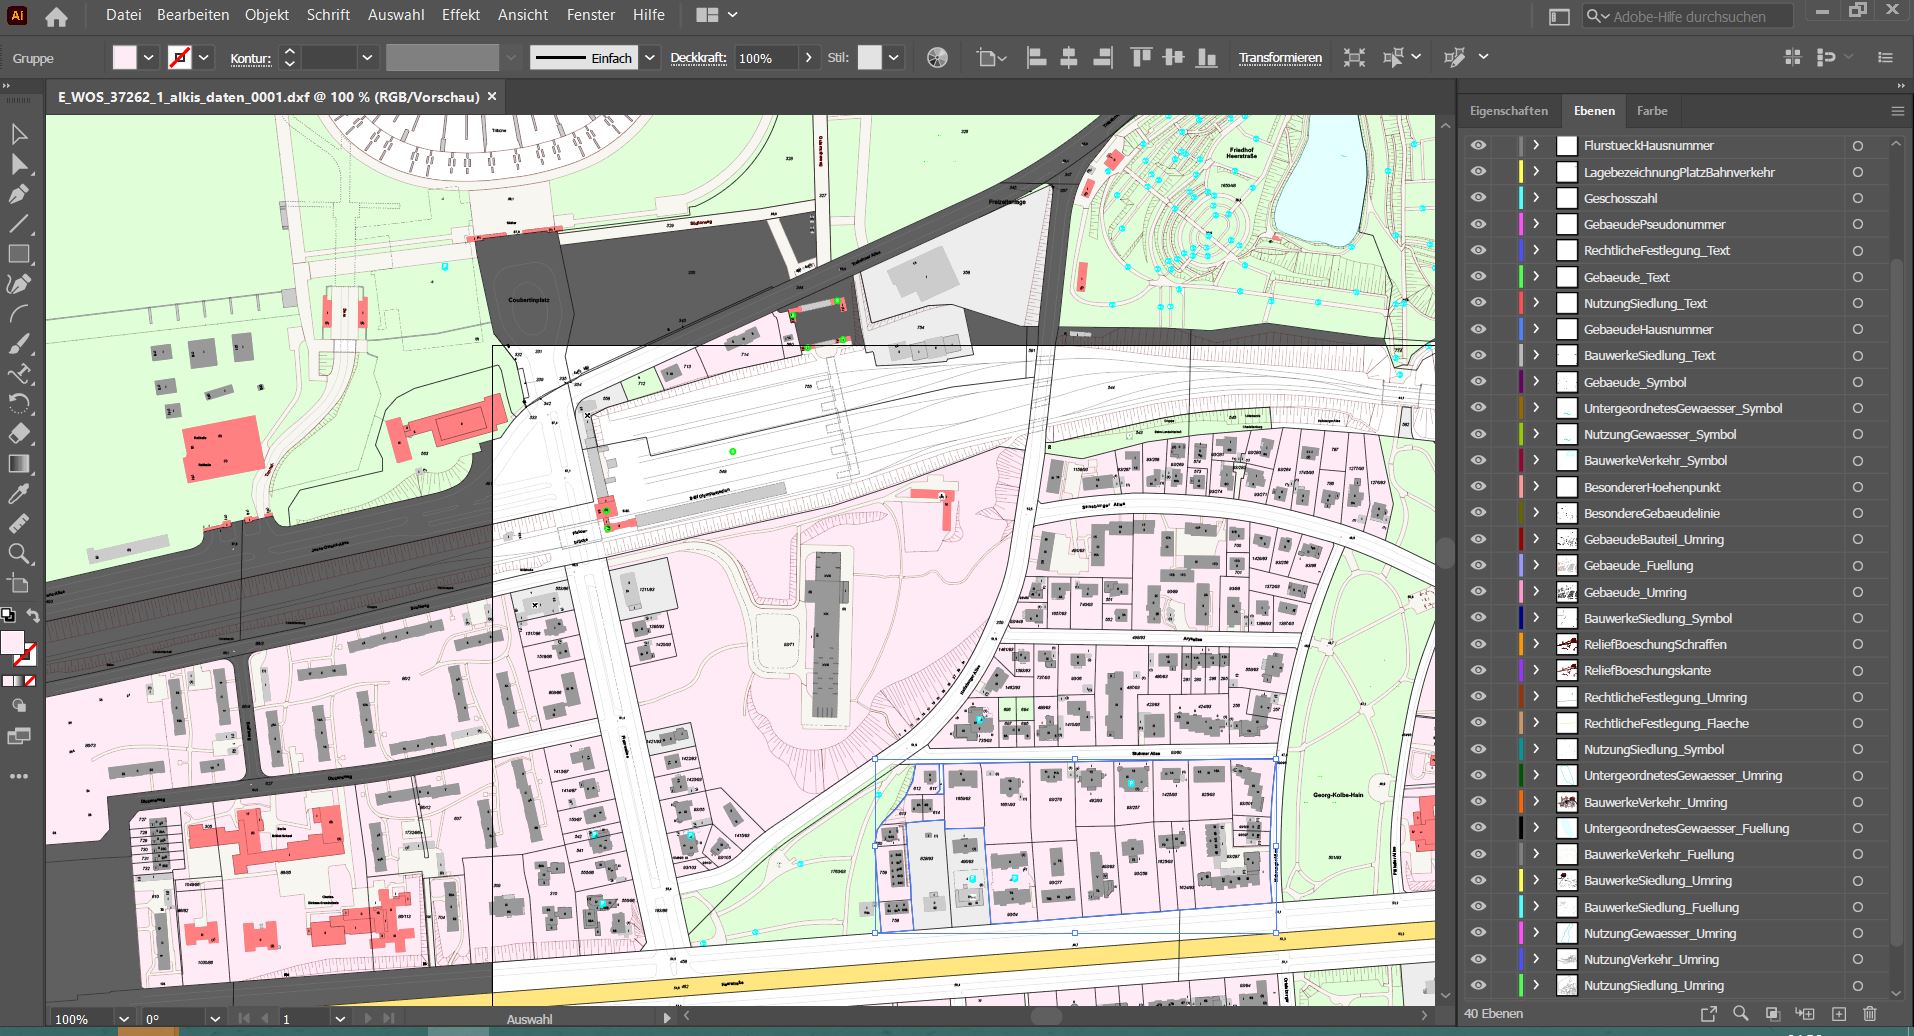This screenshot has width=1914, height=1036.
Task: Create new layer in Ebenen panel
Action: (x=1838, y=1014)
